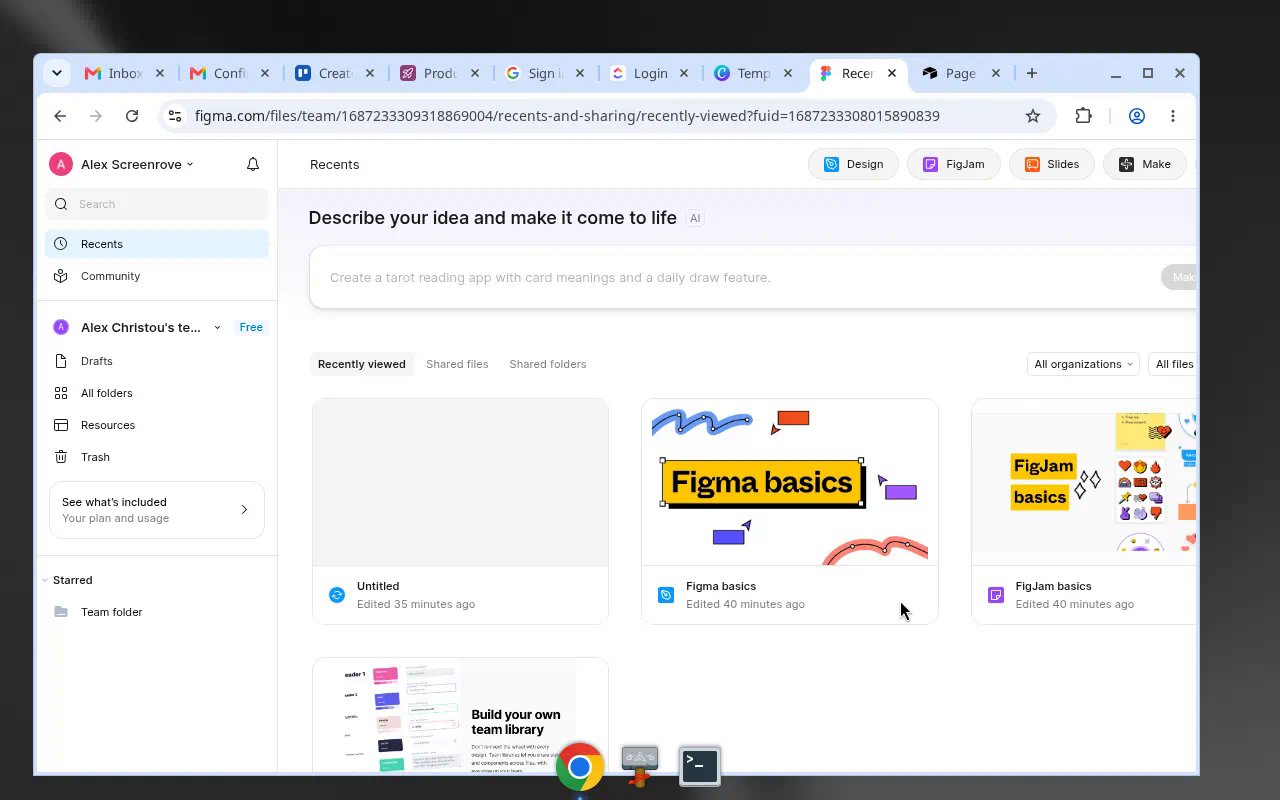Open Recents in the sidebar
1280x800 pixels.
pos(157,244)
